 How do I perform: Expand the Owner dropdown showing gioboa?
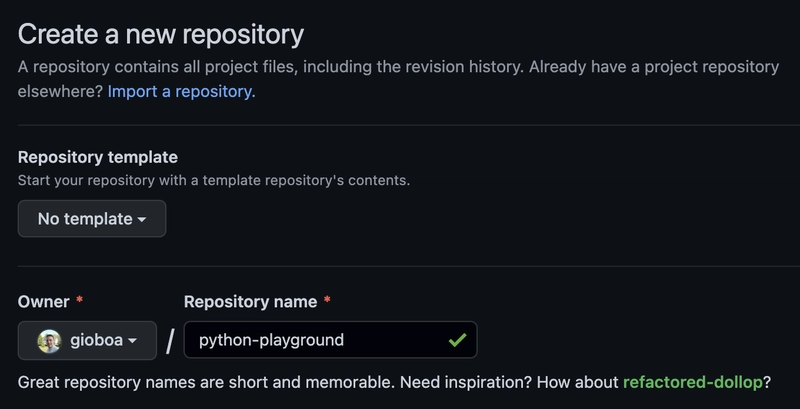tap(87, 340)
